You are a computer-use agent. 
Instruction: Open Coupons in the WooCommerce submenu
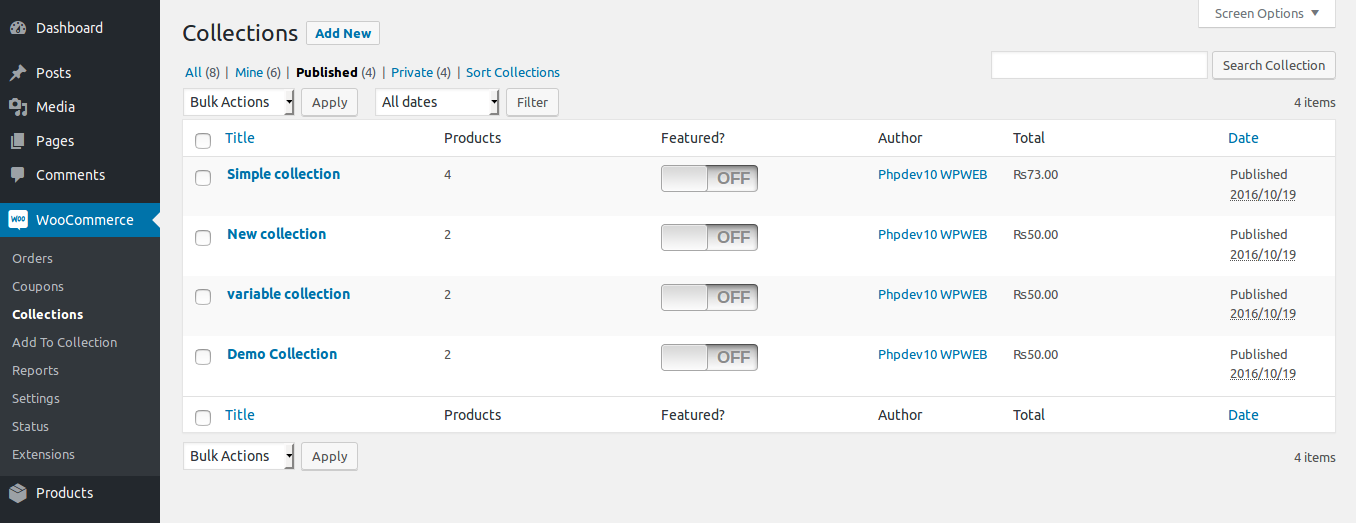pos(38,286)
